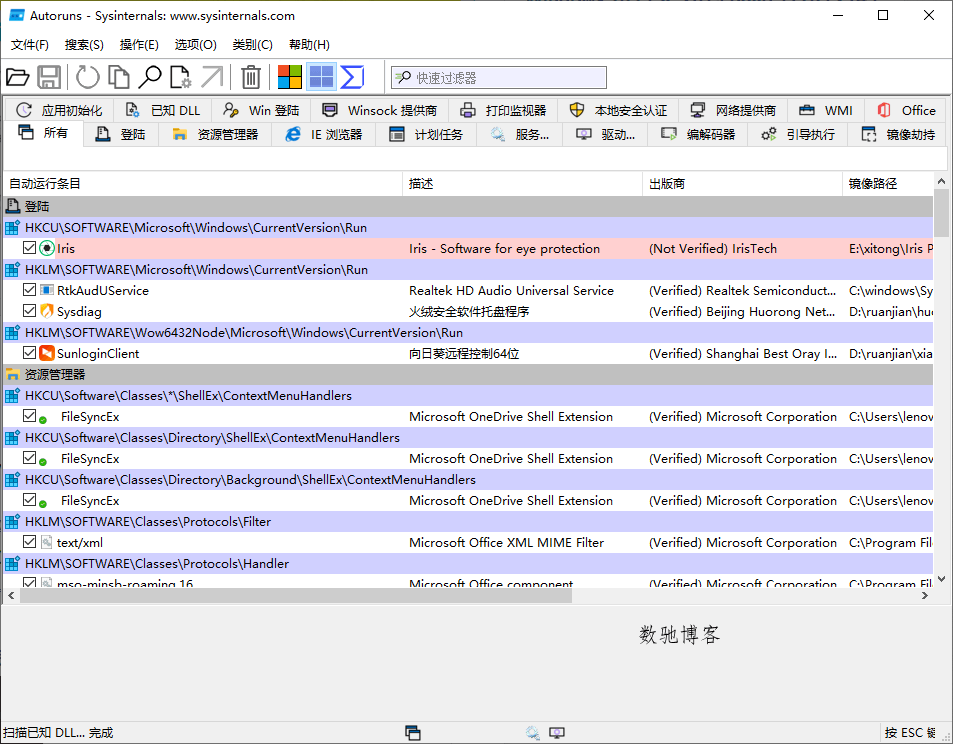Click the status bar services gear icon
Screen dimensions: 953x744
click(532, 732)
